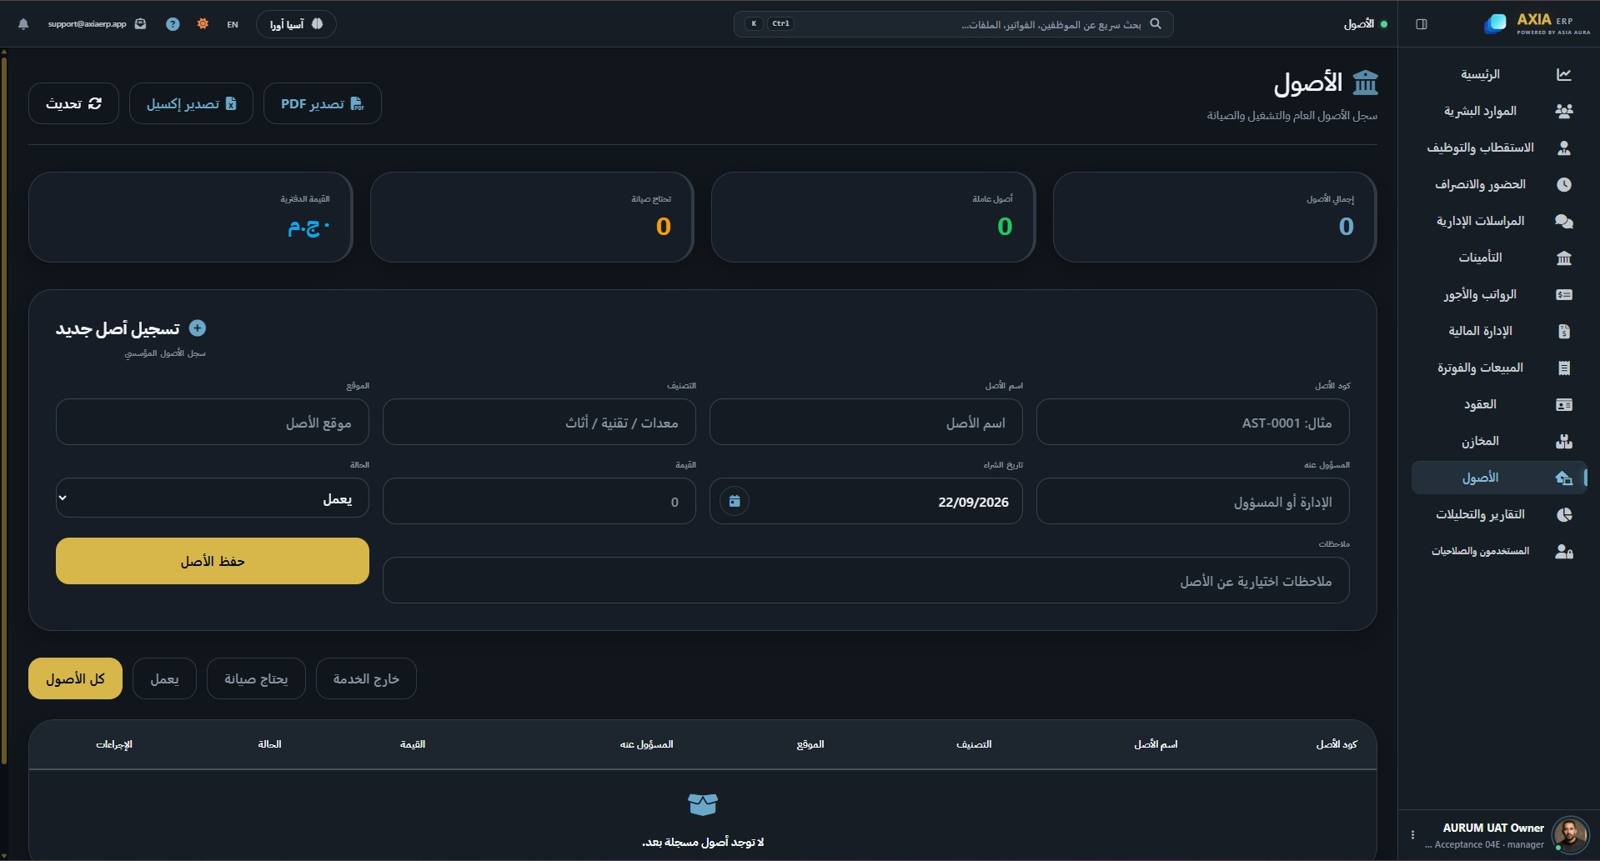1600x861 pixels.
Task: Export the assets with تصدير إكسيل
Action: 191,104
